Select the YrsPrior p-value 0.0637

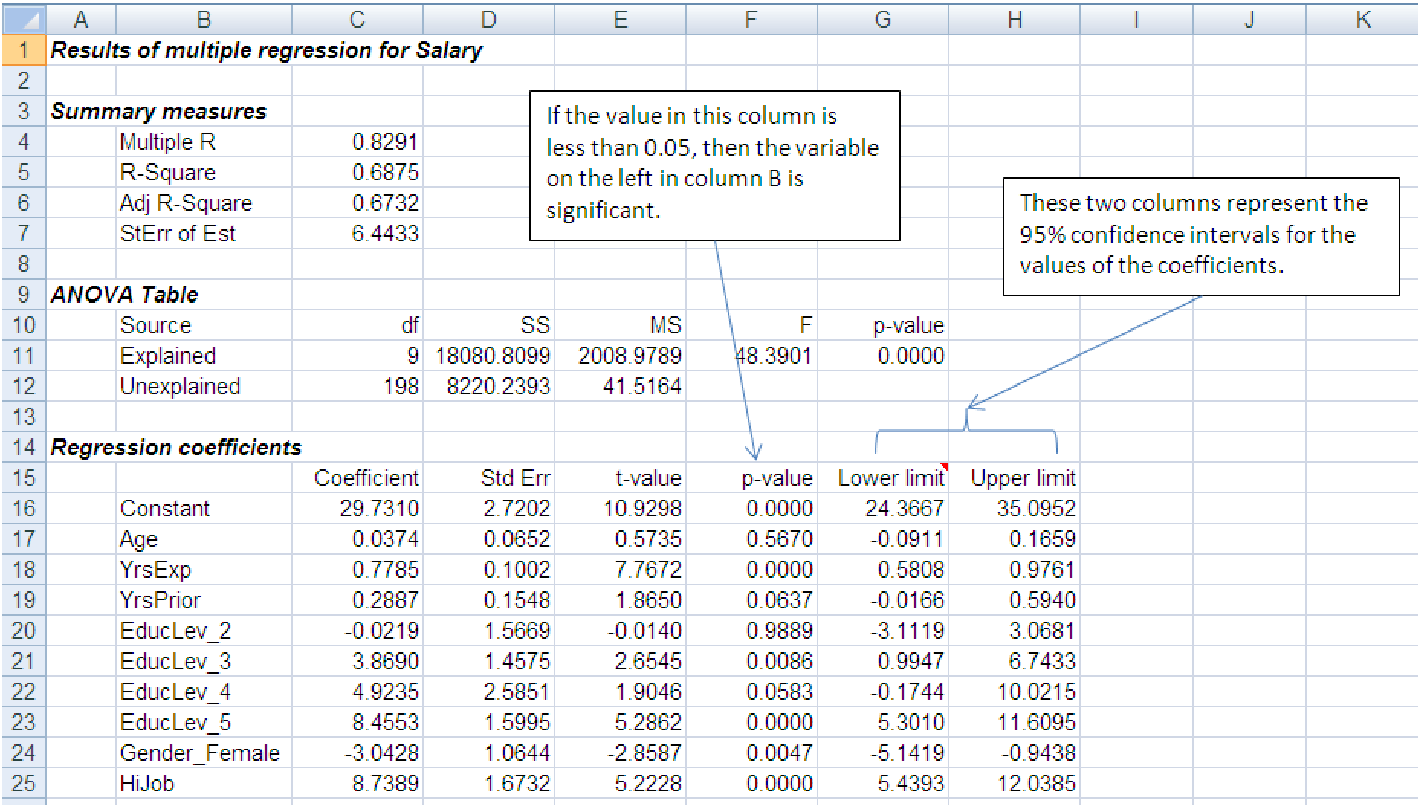751,600
